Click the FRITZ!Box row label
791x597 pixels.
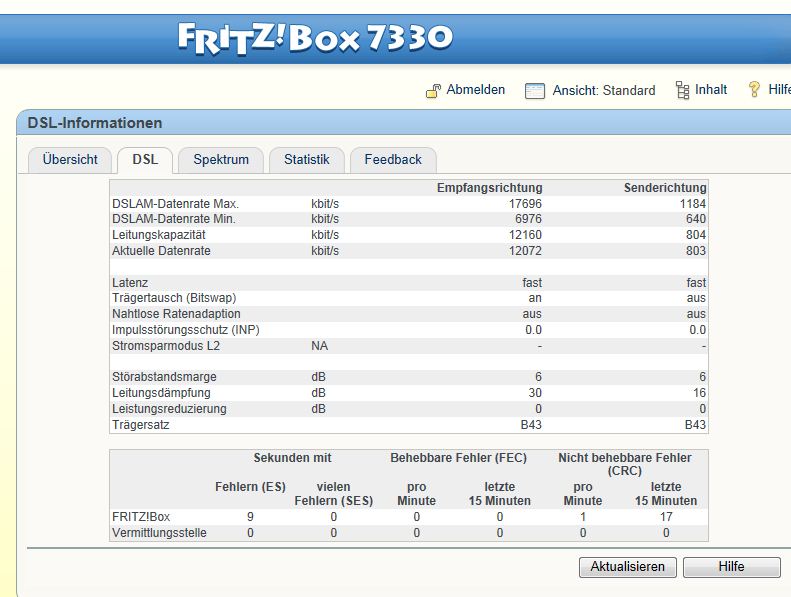[141, 517]
